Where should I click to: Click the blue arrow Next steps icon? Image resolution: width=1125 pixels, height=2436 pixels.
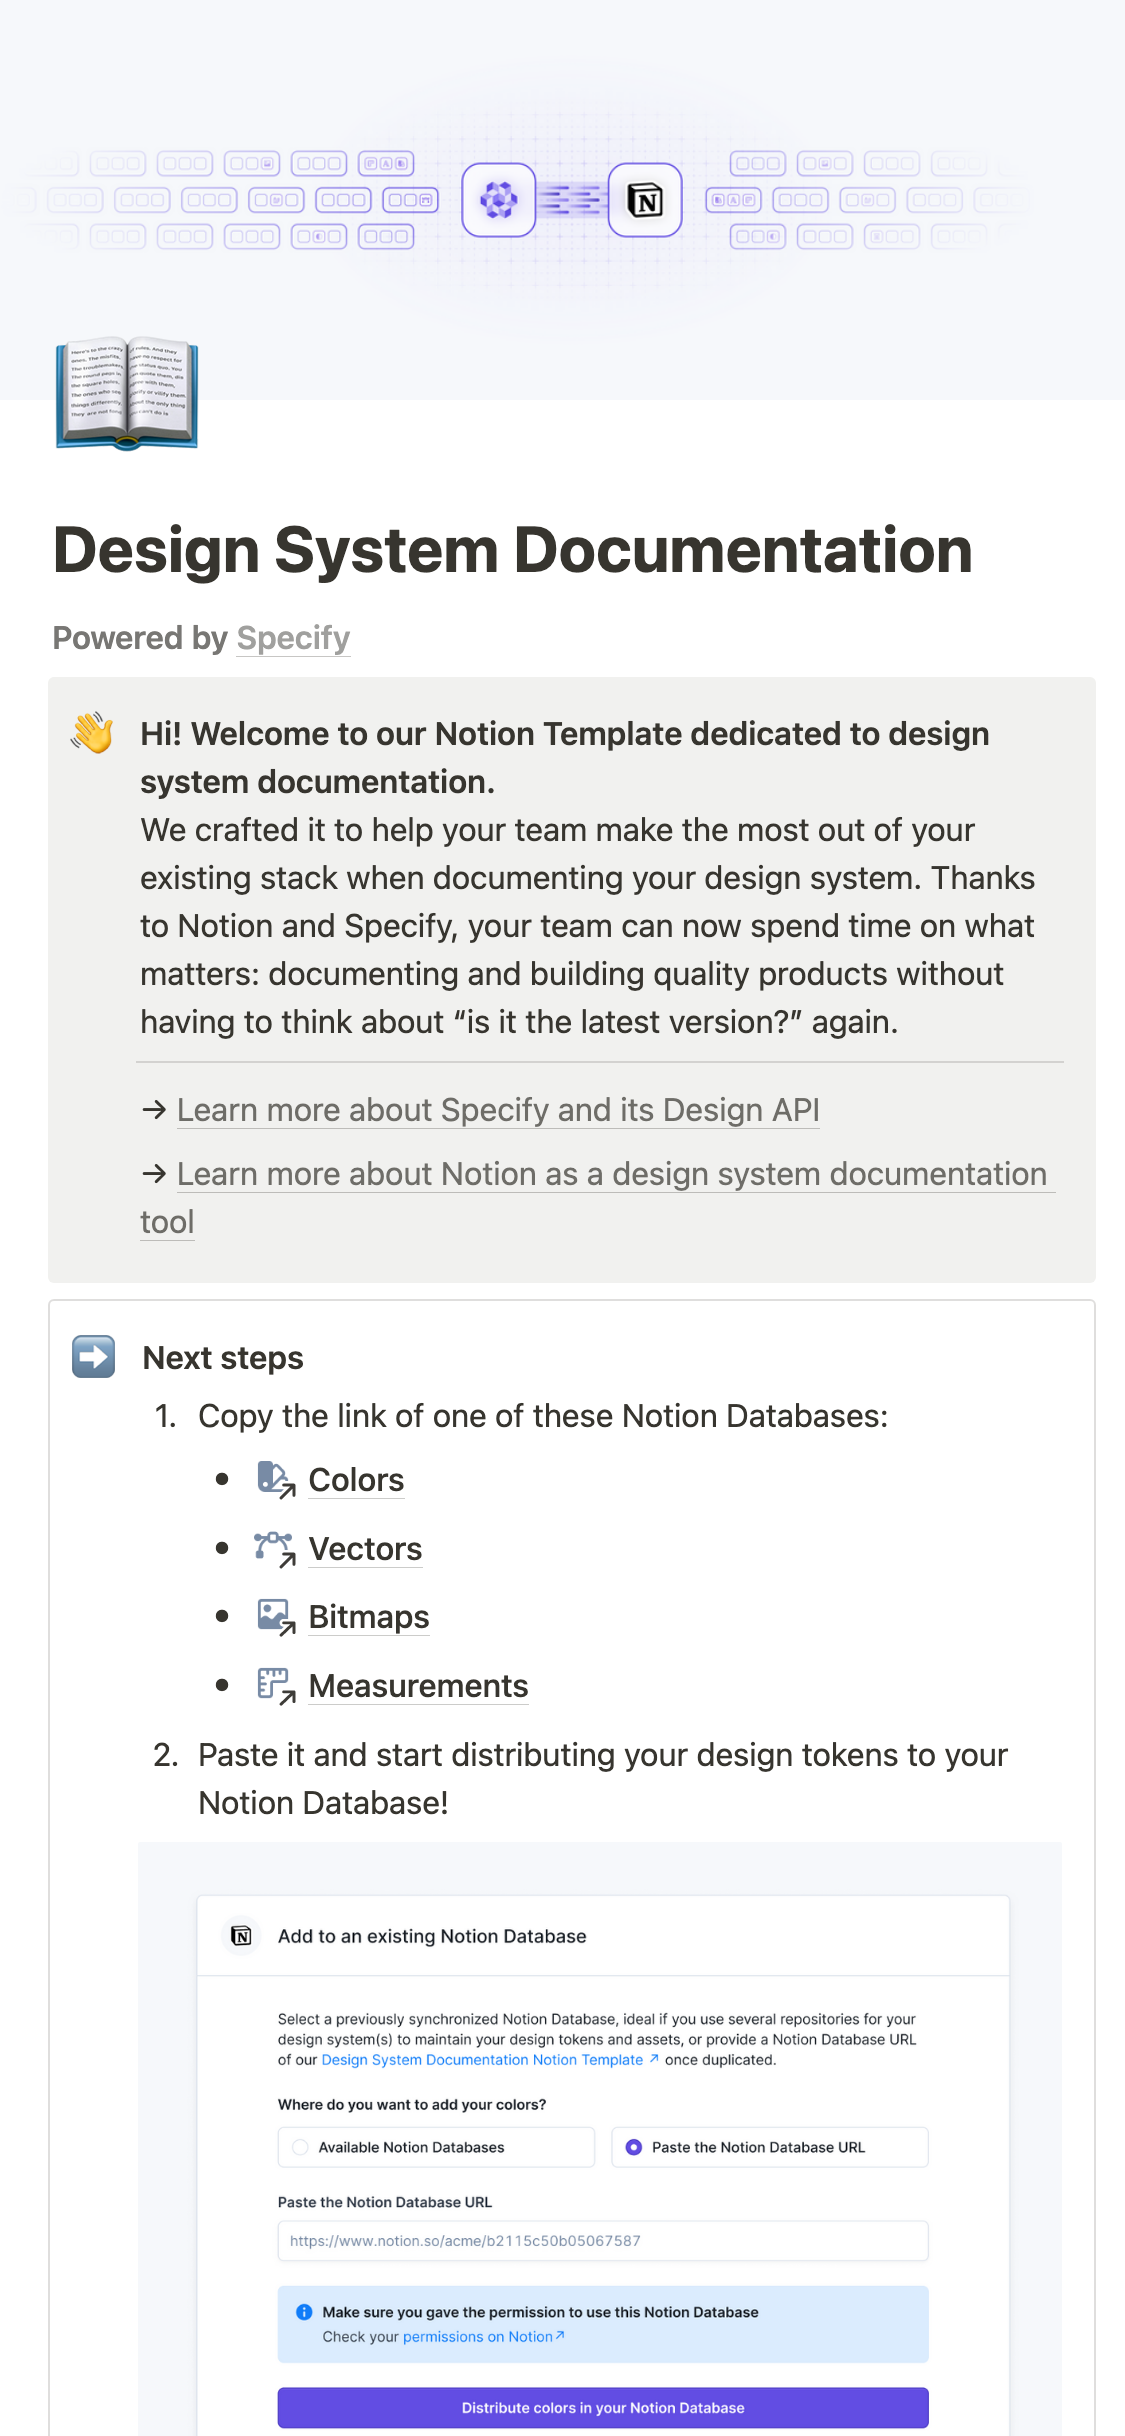94,1357
